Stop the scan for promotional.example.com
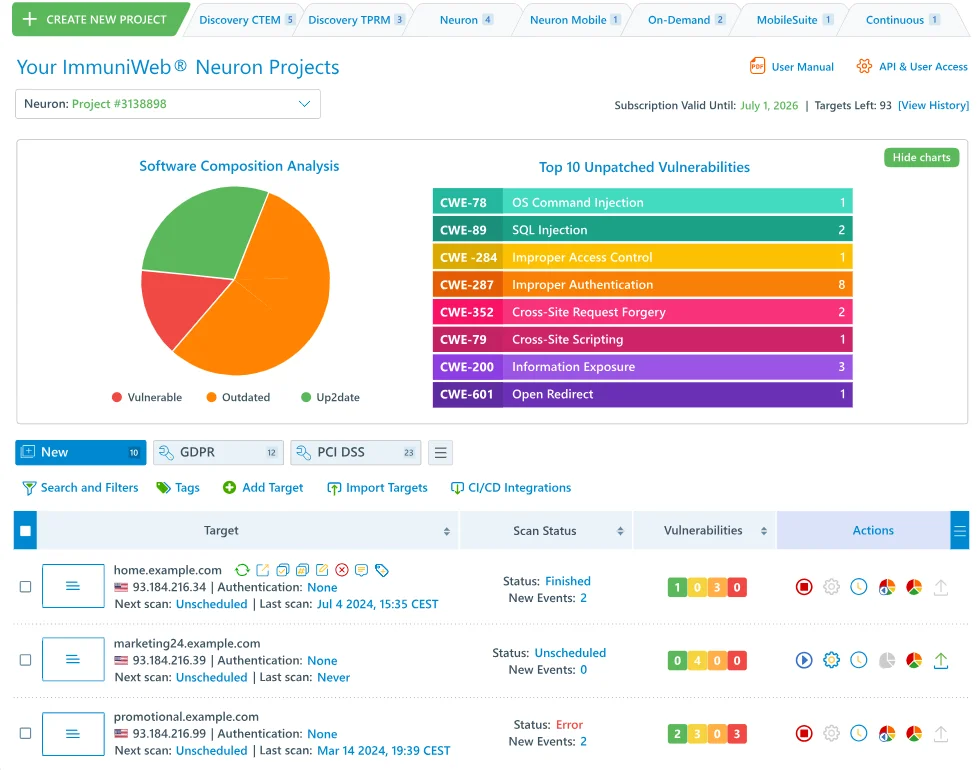This screenshot has width=979, height=770. (x=804, y=733)
